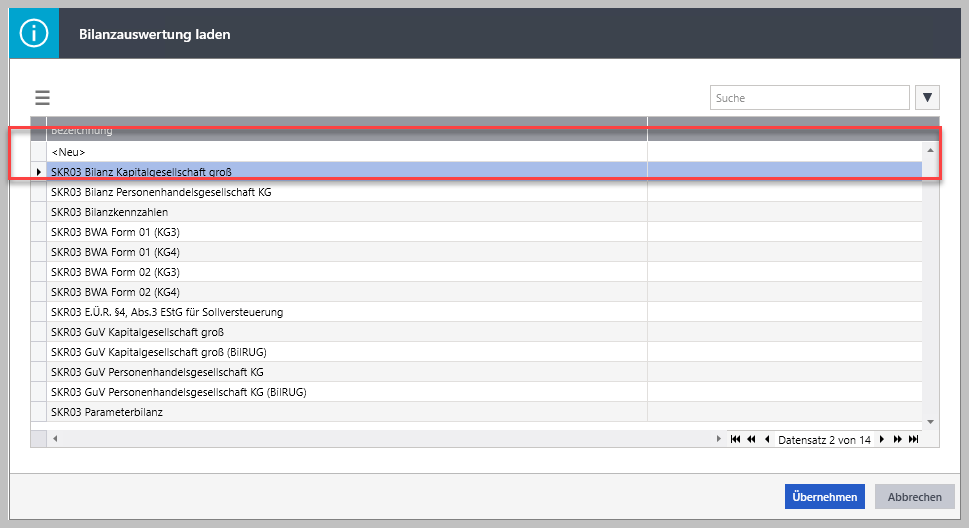Open the hamburger menu above the table
Image resolution: width=969 pixels, height=528 pixels.
(42, 98)
